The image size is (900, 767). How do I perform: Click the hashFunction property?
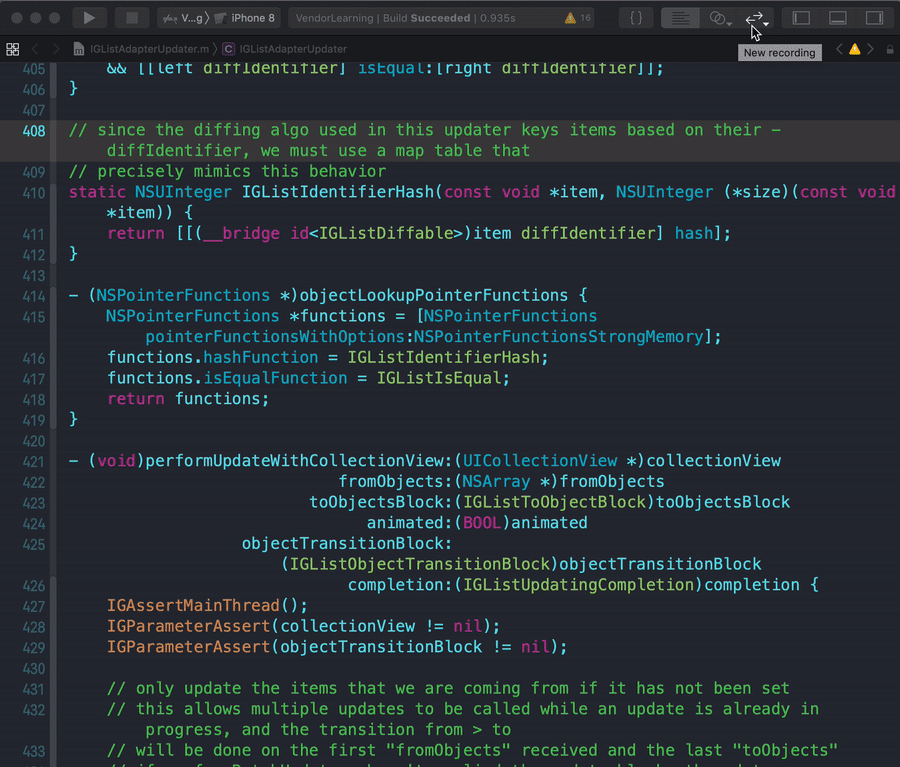261,357
